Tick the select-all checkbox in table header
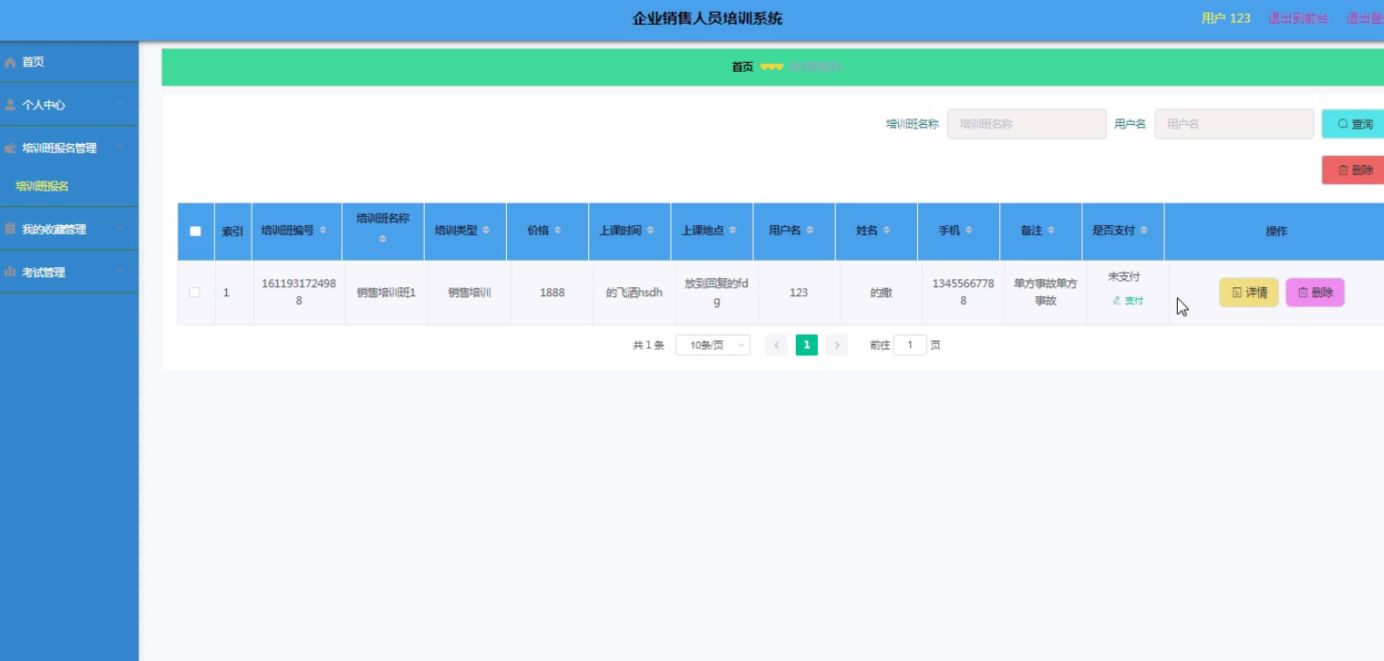The image size is (1384, 661). tap(195, 231)
